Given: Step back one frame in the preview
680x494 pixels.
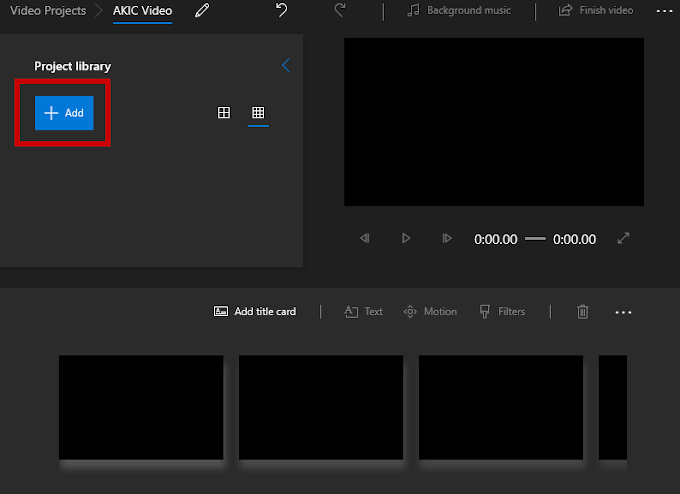Looking at the screenshot, I should pyautogui.click(x=364, y=238).
